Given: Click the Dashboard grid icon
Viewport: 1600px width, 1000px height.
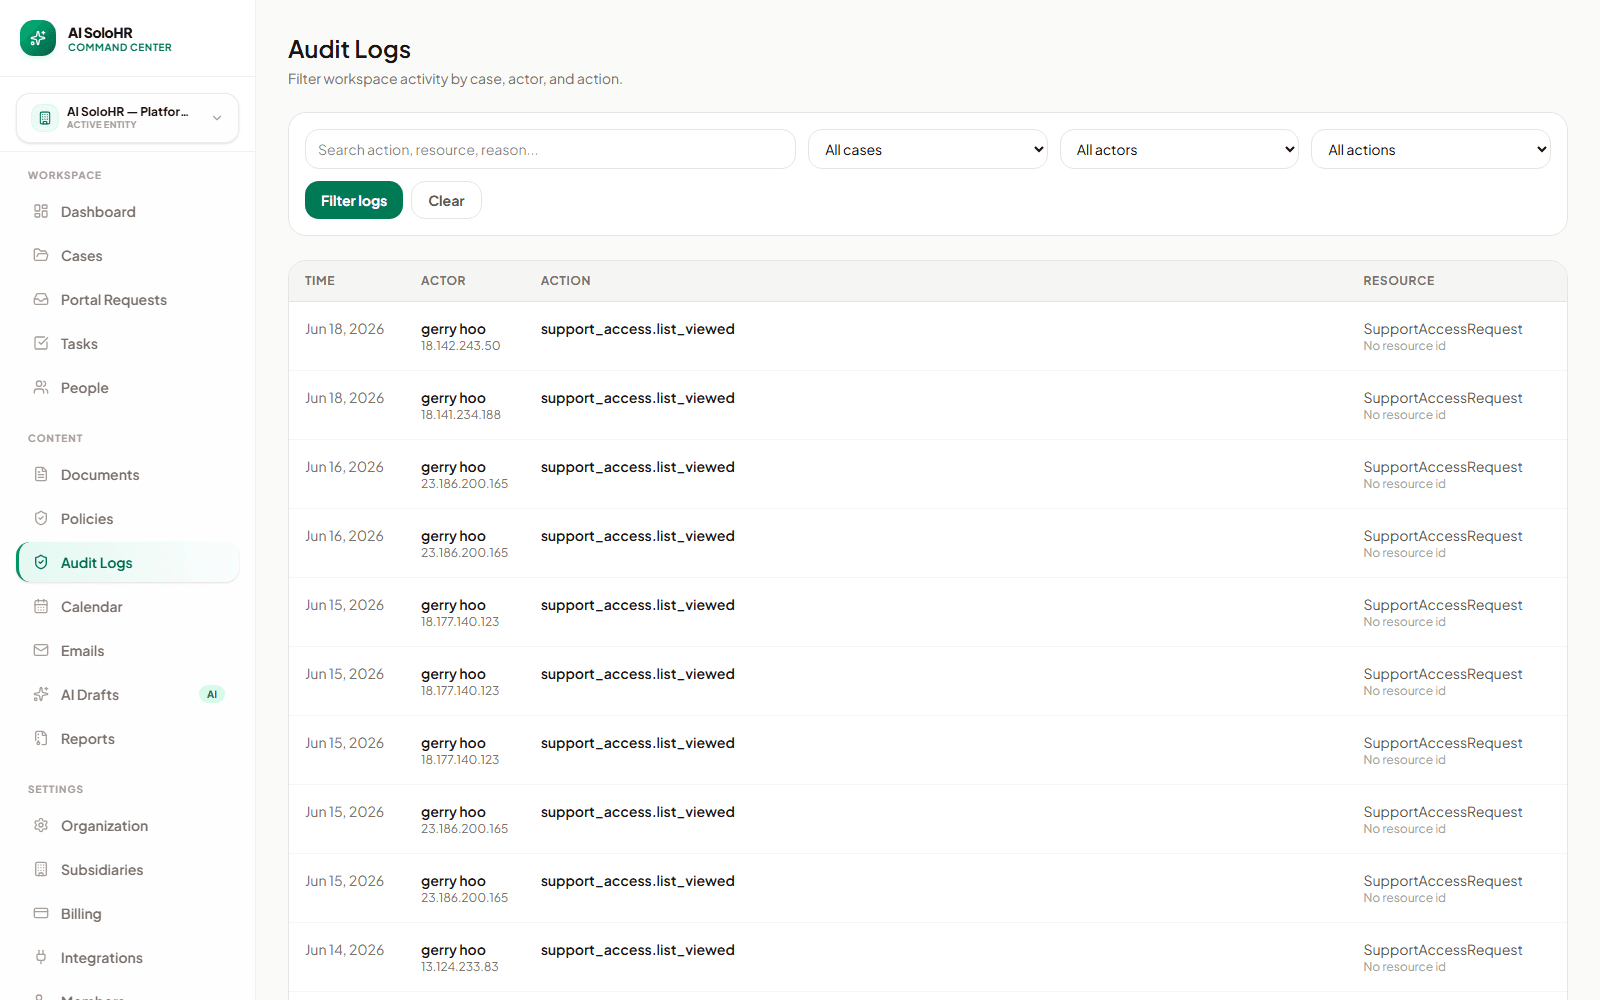Looking at the screenshot, I should [41, 211].
